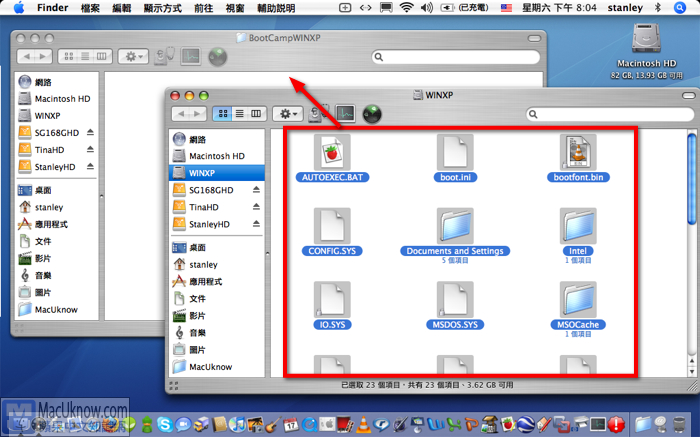This screenshot has width=700, height=437.
Task: Click the globe icon in BootCampWINXP toolbar
Action: [x=218, y=57]
